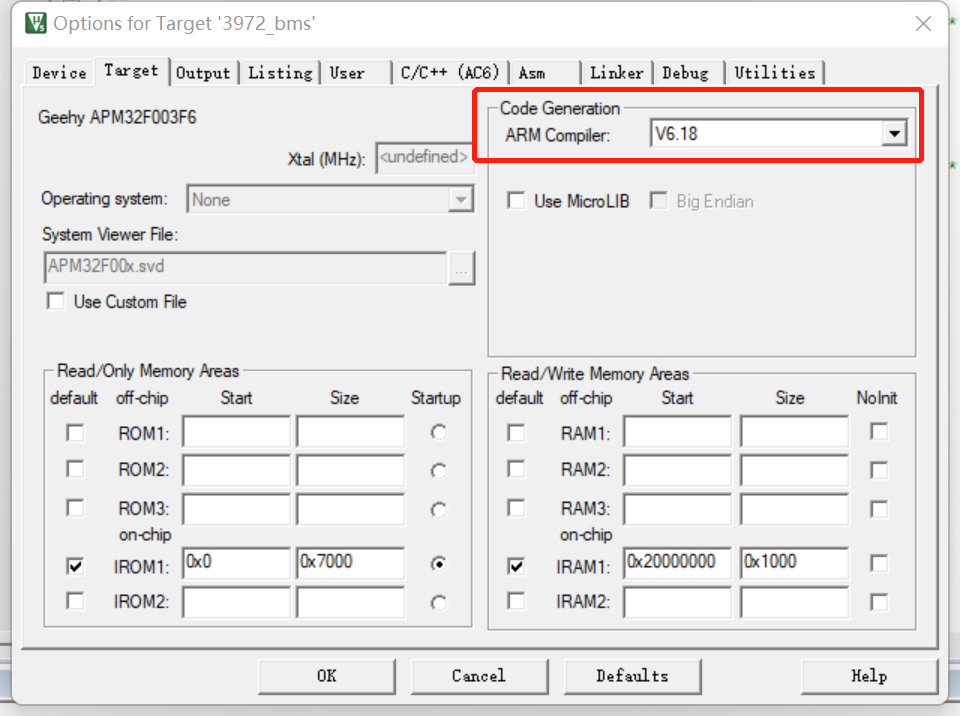Enable NoInit for IRAM2

click(879, 603)
